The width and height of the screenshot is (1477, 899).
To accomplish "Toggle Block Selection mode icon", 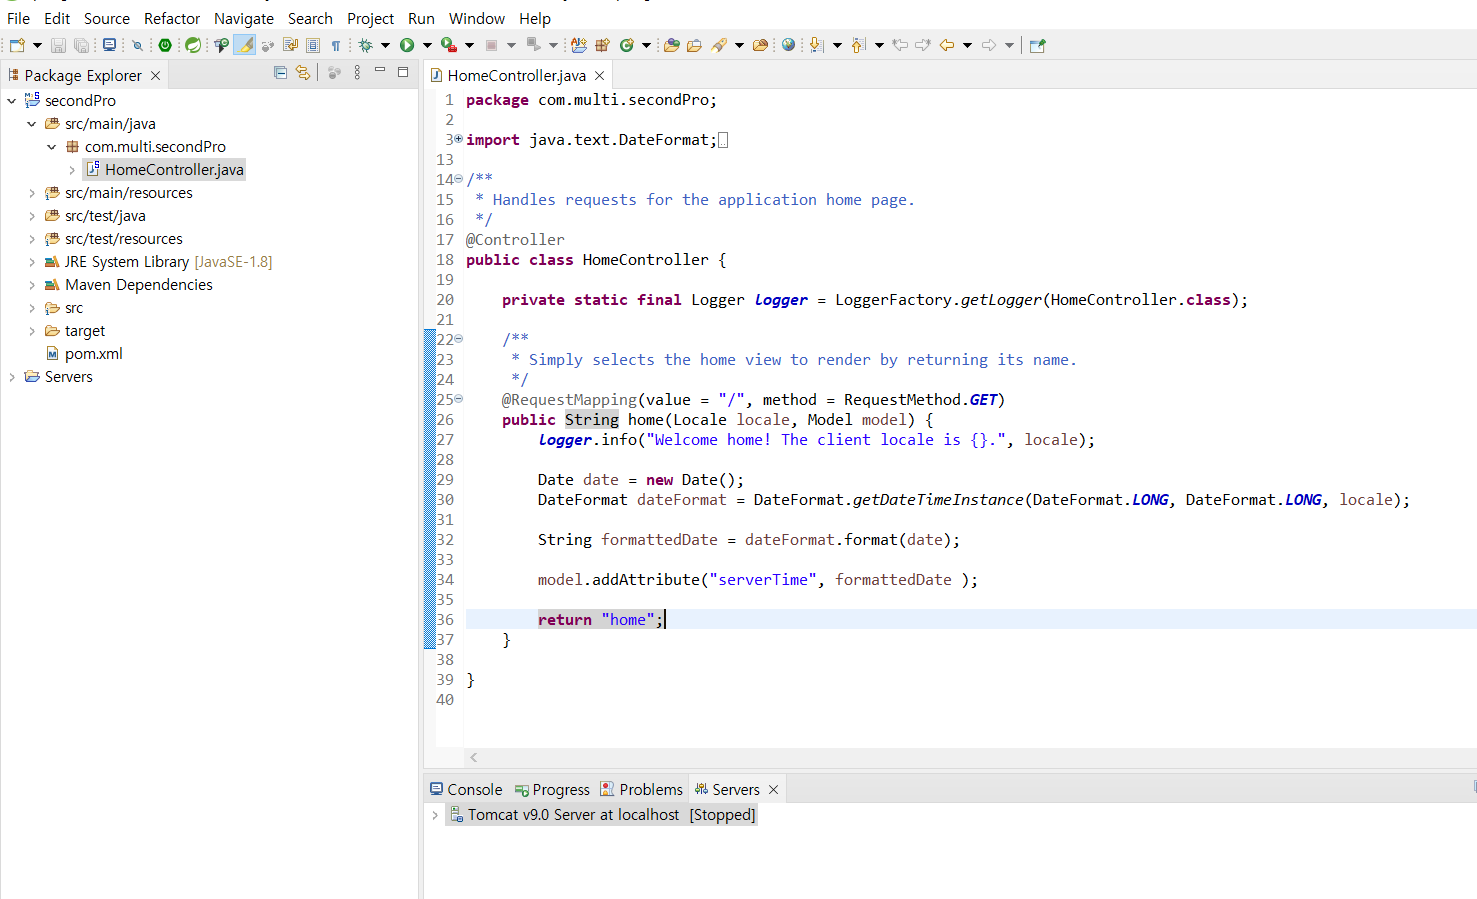I will tap(313, 45).
